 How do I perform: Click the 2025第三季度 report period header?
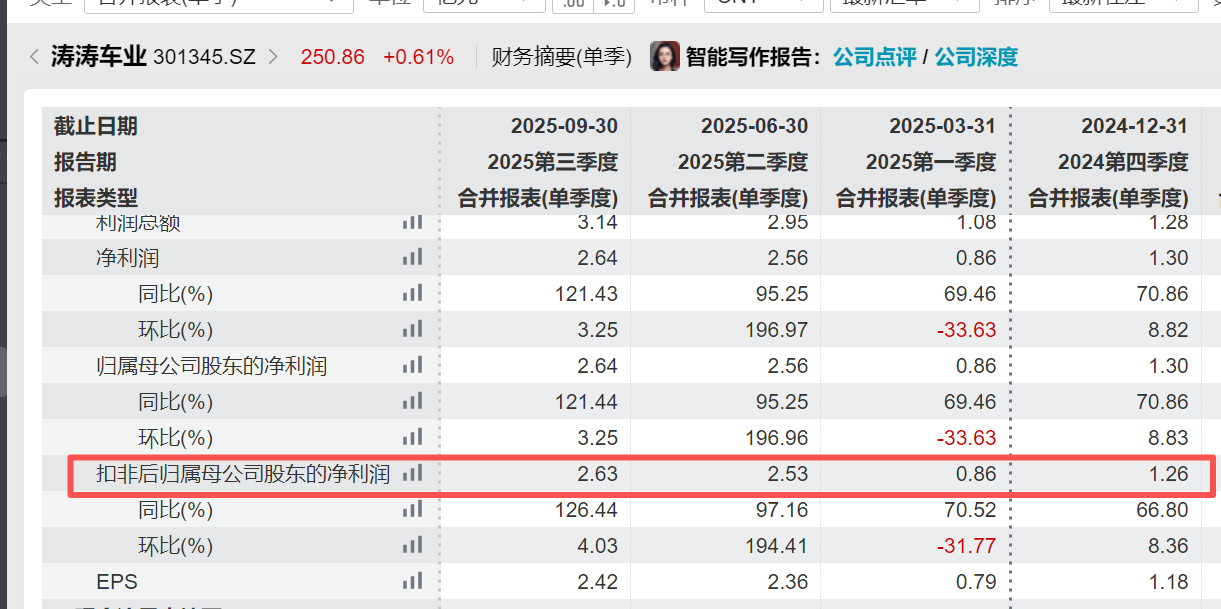[553, 162]
